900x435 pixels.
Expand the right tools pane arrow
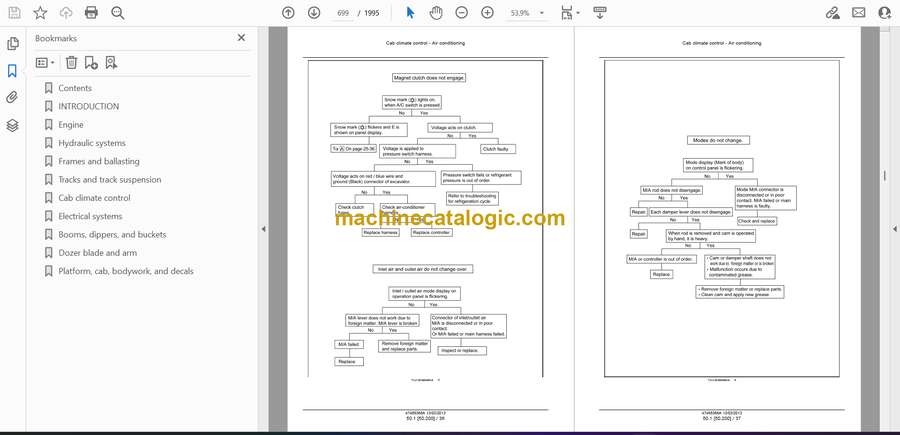(x=895, y=229)
